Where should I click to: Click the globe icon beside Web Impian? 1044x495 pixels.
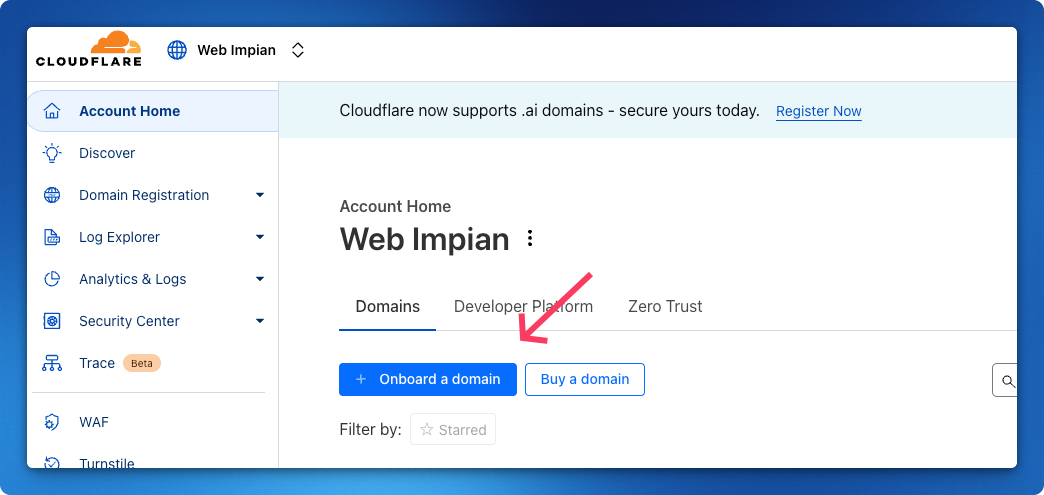(177, 50)
